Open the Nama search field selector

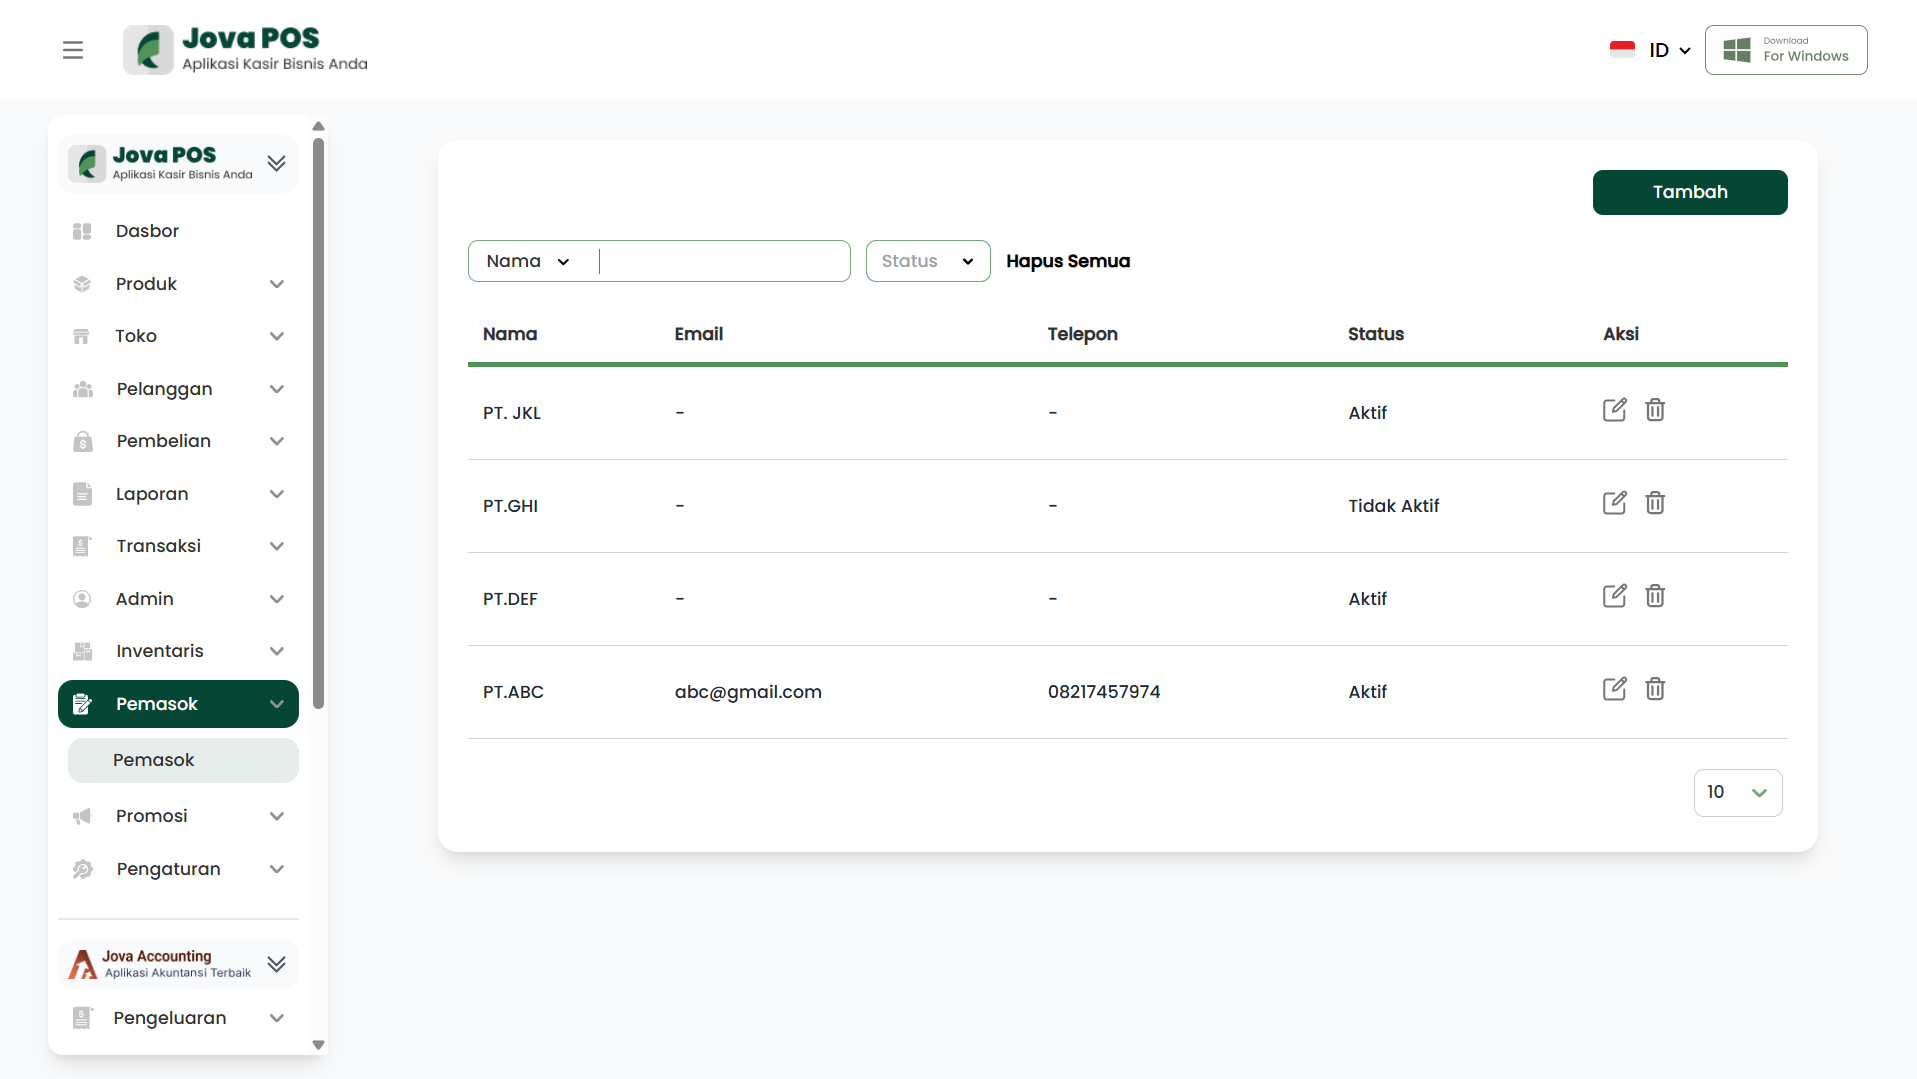[528, 261]
